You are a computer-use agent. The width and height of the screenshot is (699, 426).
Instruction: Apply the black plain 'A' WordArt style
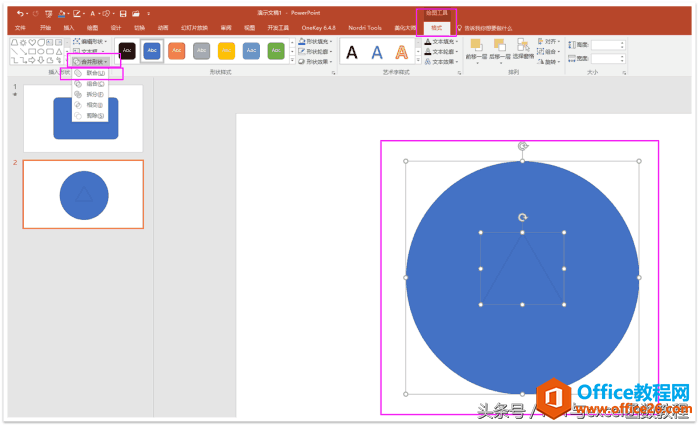pyautogui.click(x=352, y=51)
